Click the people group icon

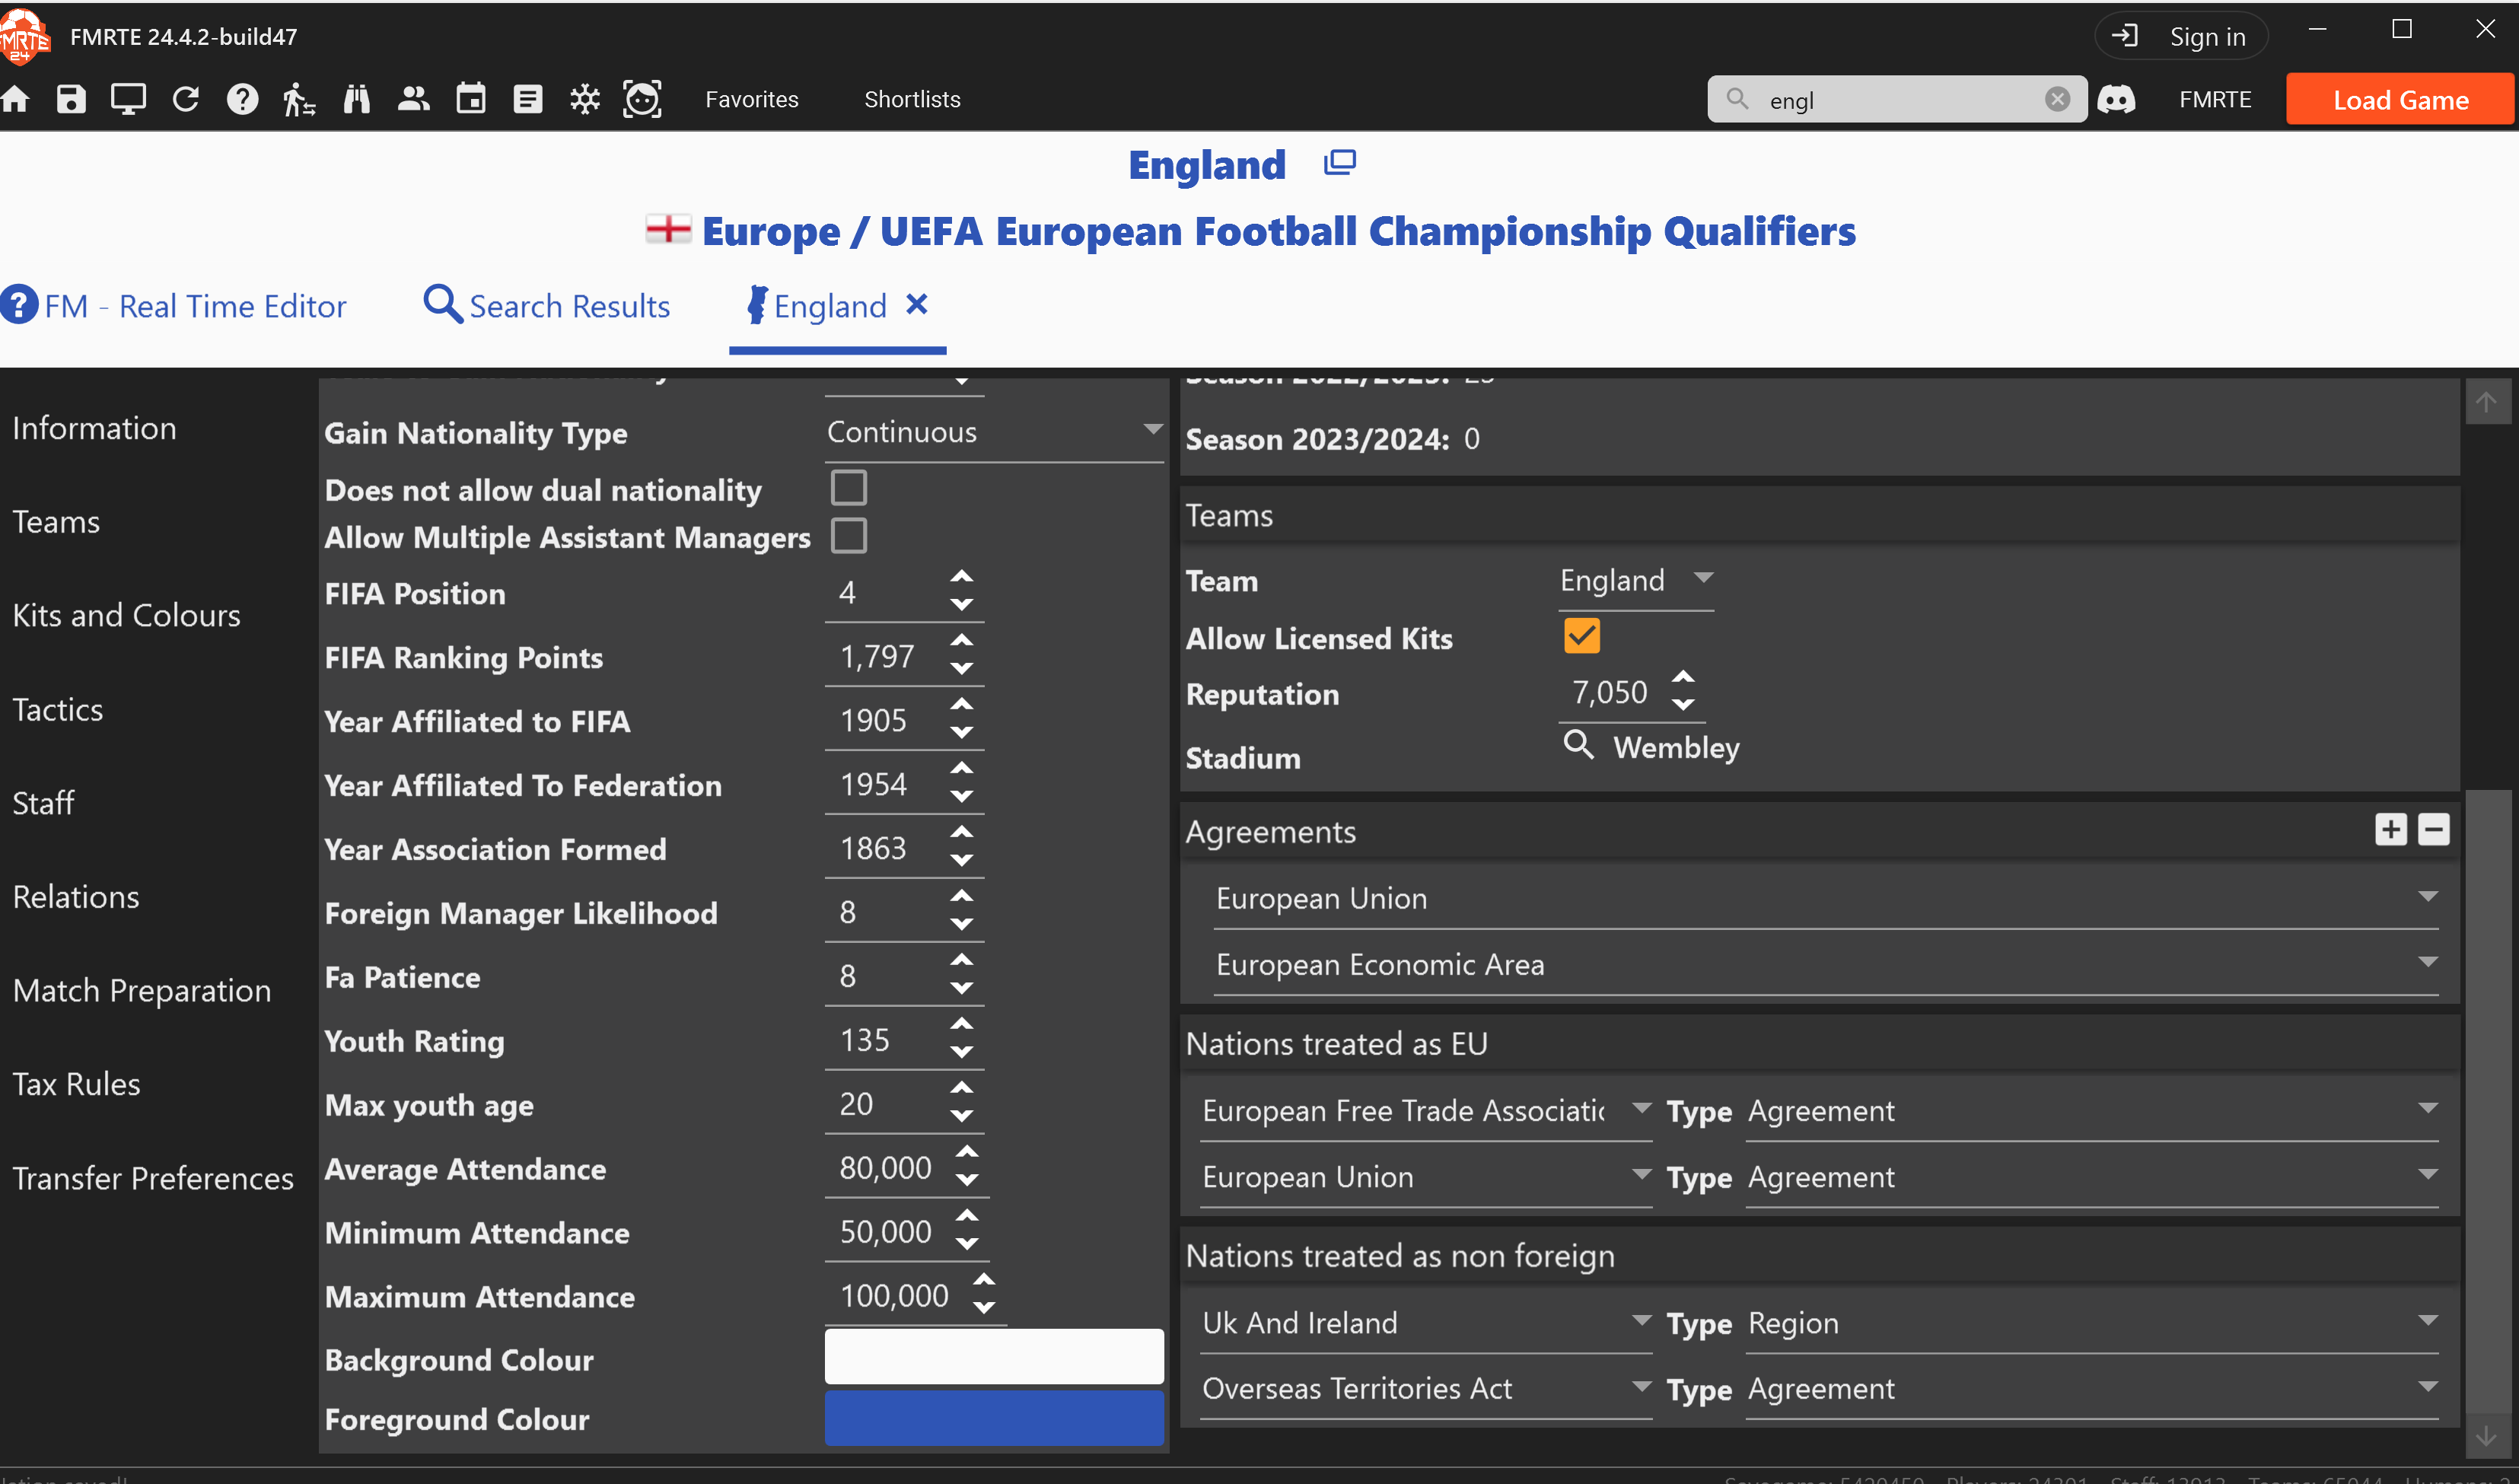click(414, 99)
